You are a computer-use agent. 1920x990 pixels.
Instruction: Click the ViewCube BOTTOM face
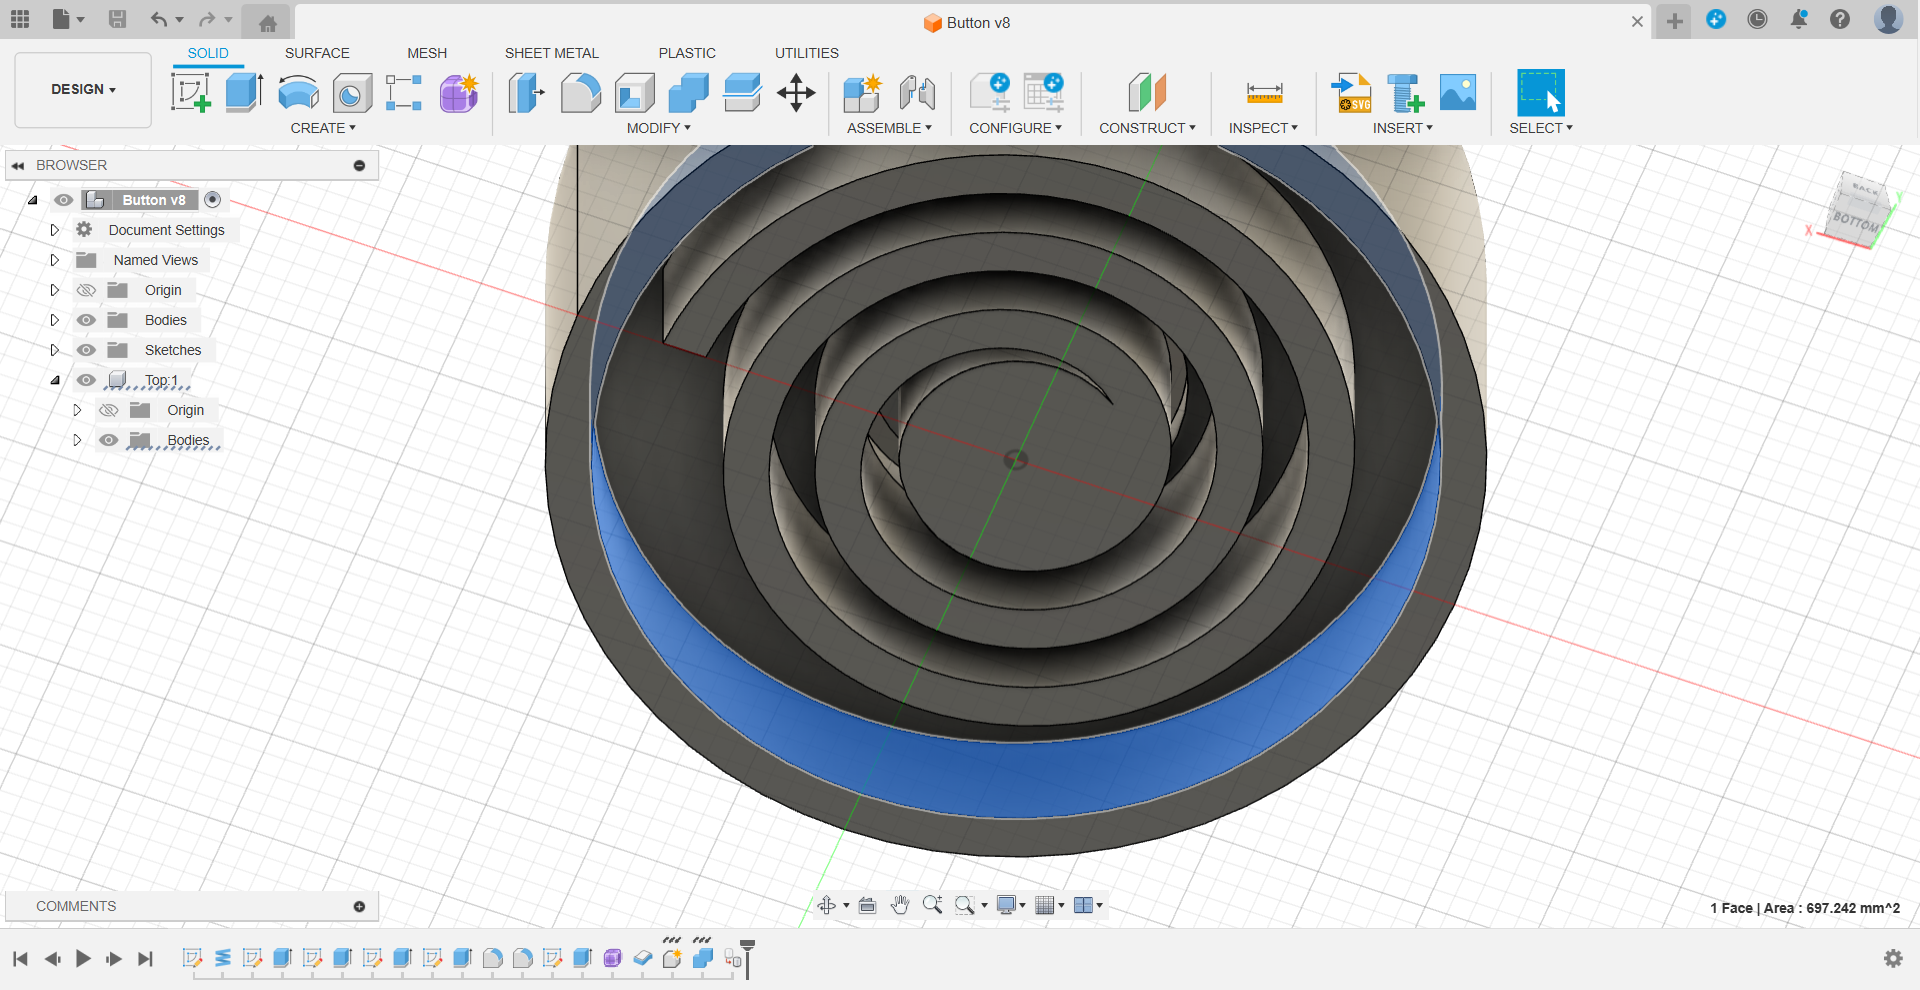pyautogui.click(x=1856, y=219)
